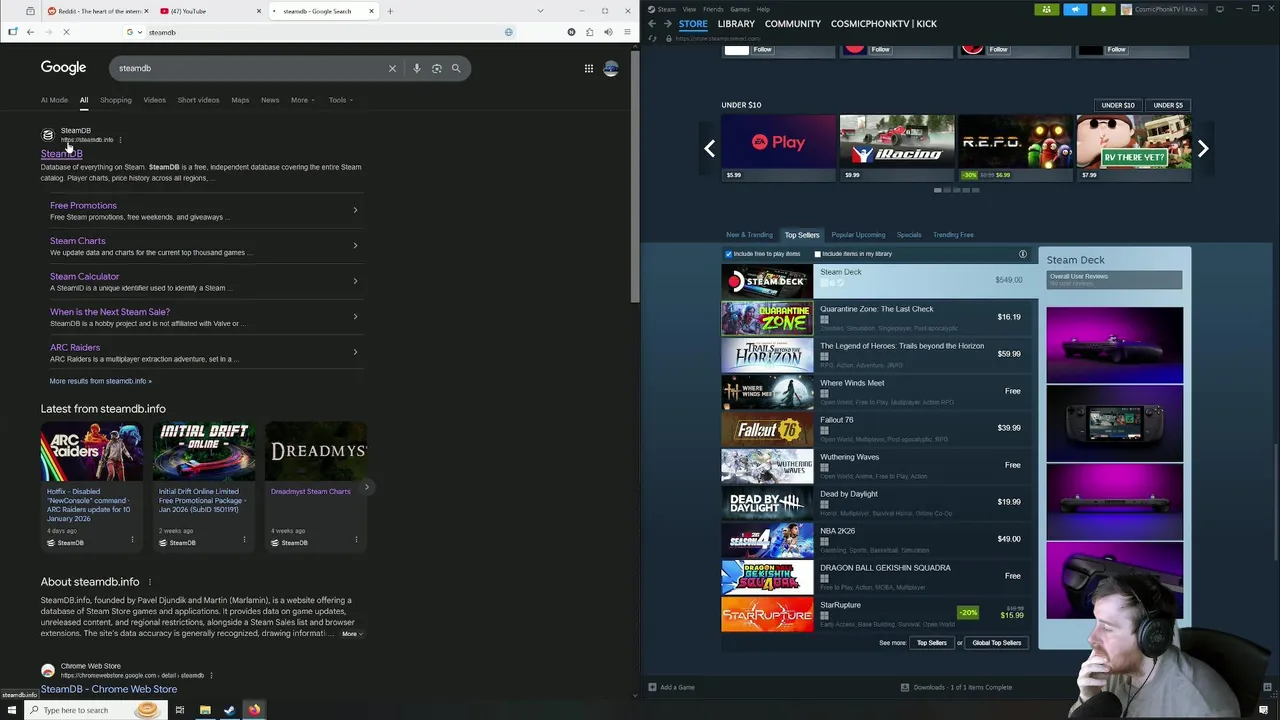The height and width of the screenshot is (720, 1280).
Task: Open Steam friends activity green button
Action: pos(1046,9)
